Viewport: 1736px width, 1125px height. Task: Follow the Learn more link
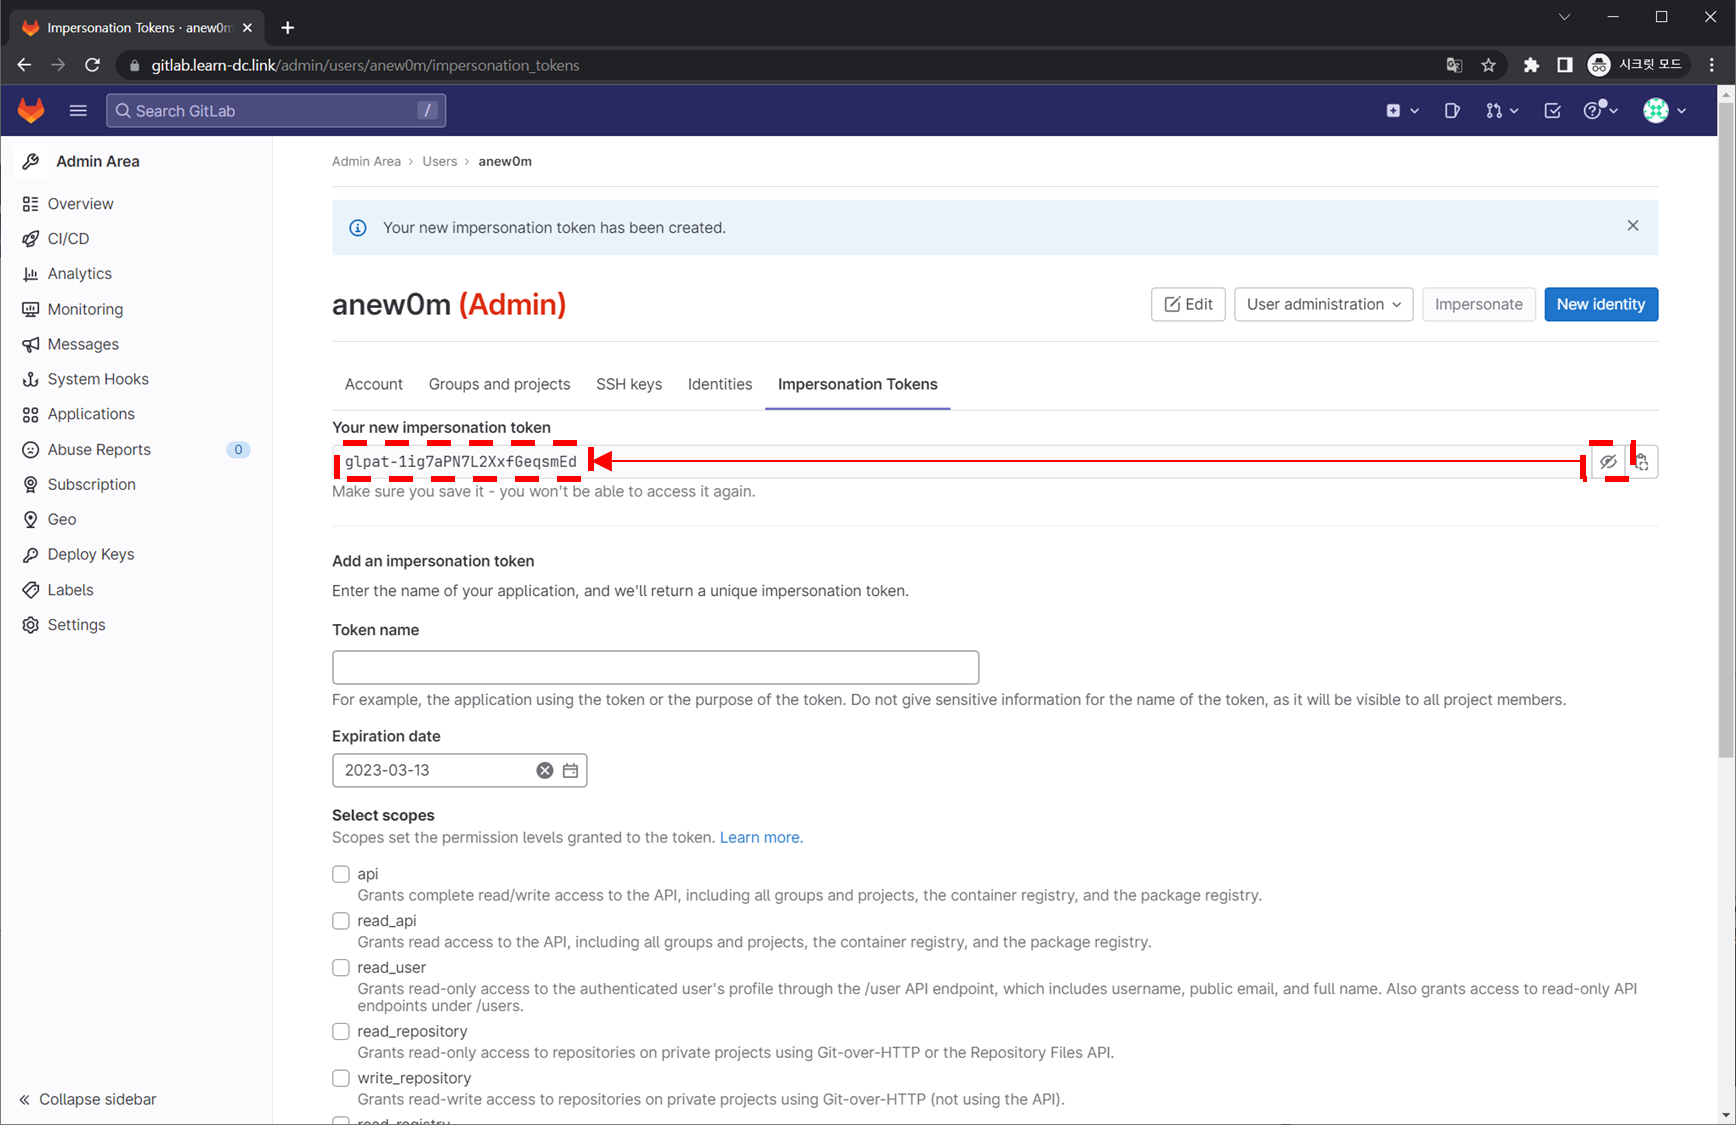point(759,838)
